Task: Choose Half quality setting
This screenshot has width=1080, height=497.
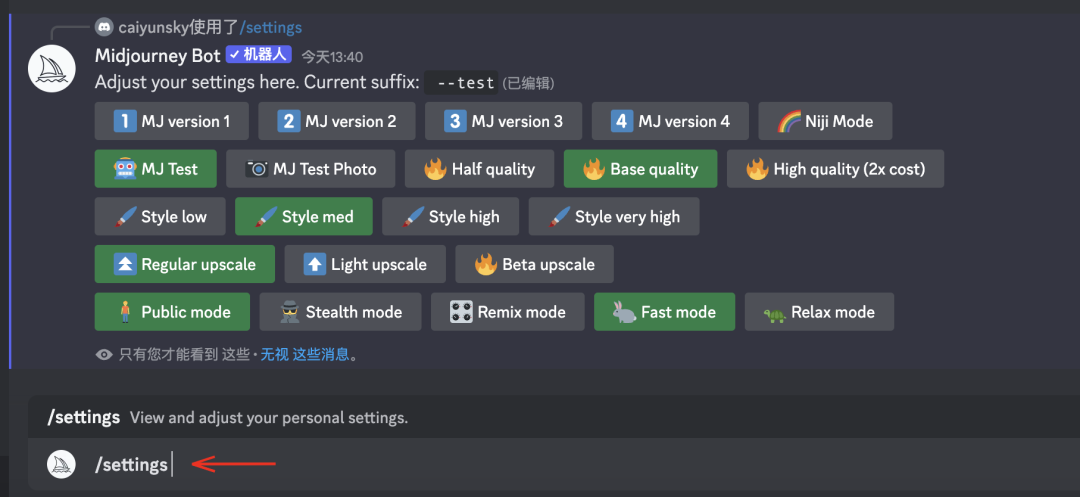Action: [479, 169]
